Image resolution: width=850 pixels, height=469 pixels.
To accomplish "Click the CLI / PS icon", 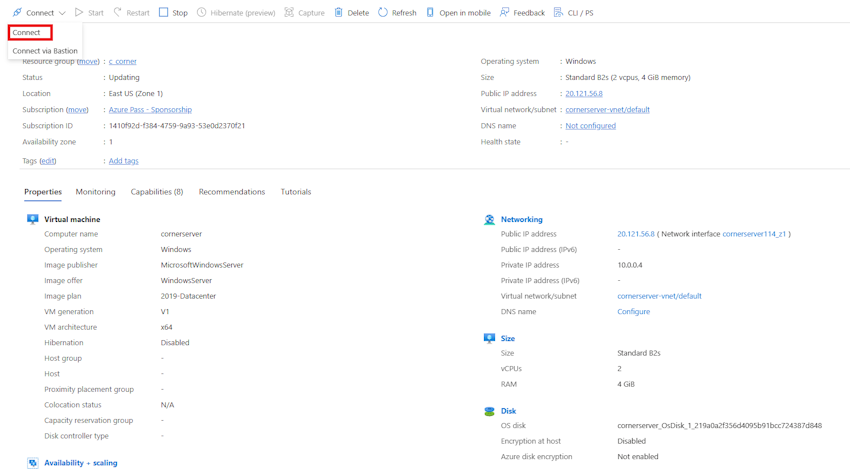I will click(x=558, y=13).
